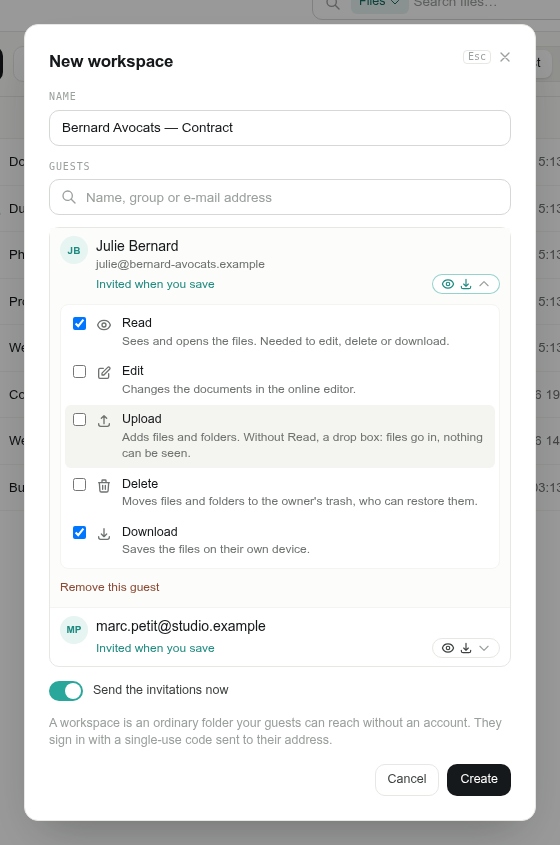Click the Upload permission label

coord(142,419)
